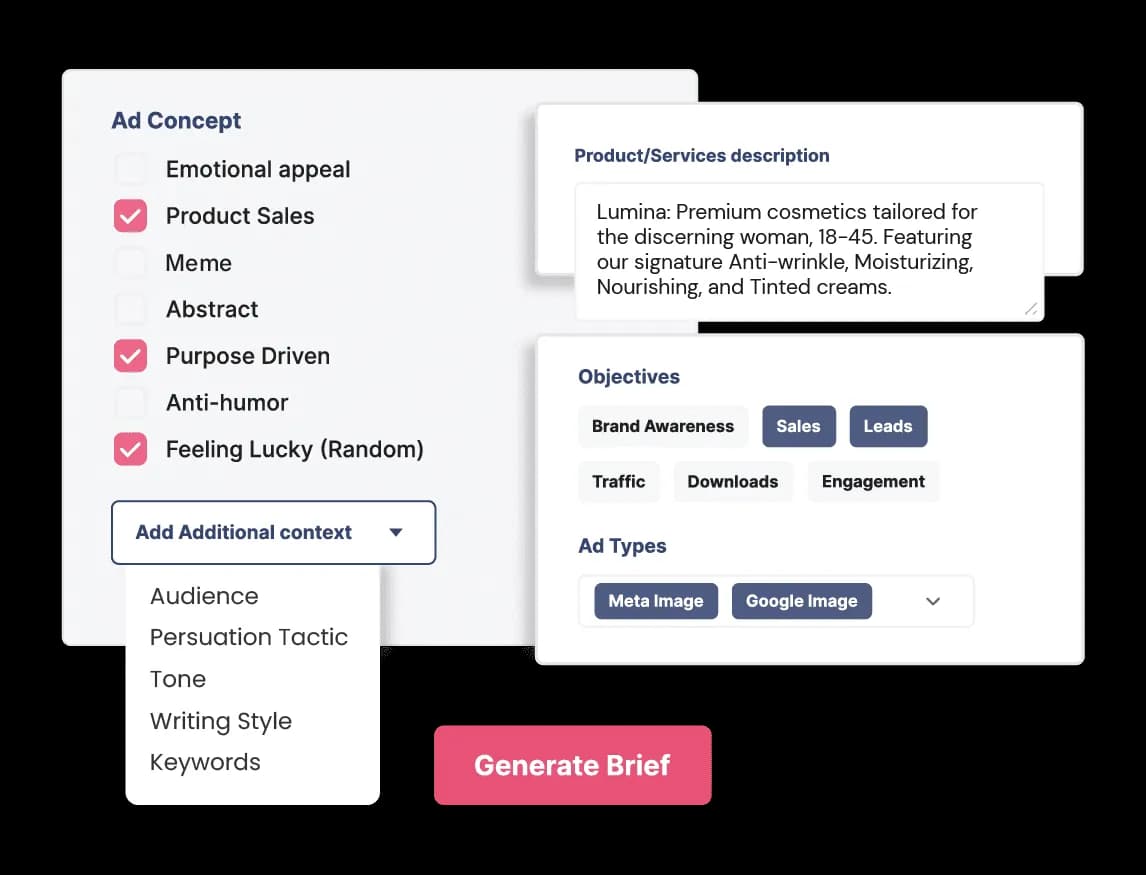This screenshot has height=875, width=1146.
Task: Check the Abstract option
Action: (x=130, y=309)
